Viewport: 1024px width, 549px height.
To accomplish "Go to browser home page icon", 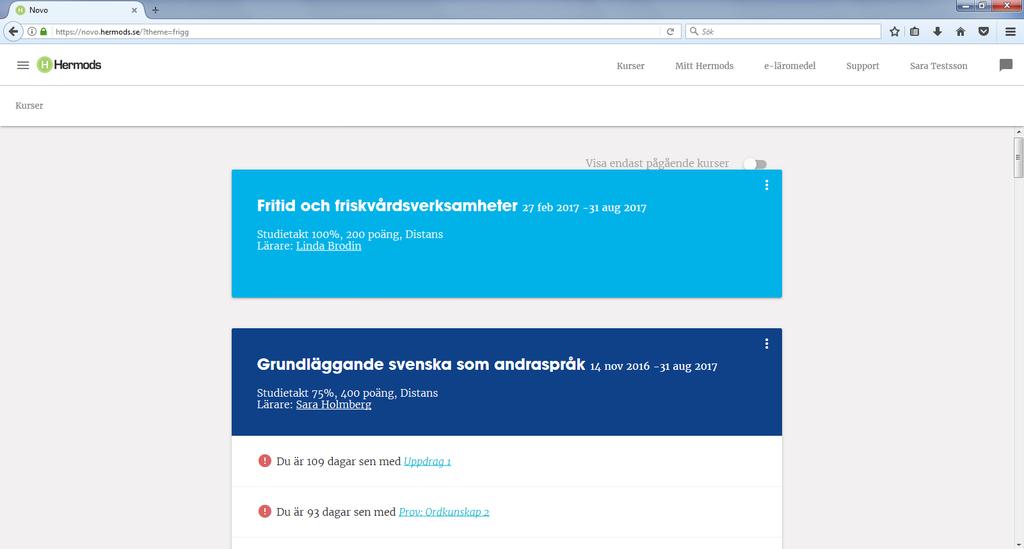I will [x=960, y=31].
